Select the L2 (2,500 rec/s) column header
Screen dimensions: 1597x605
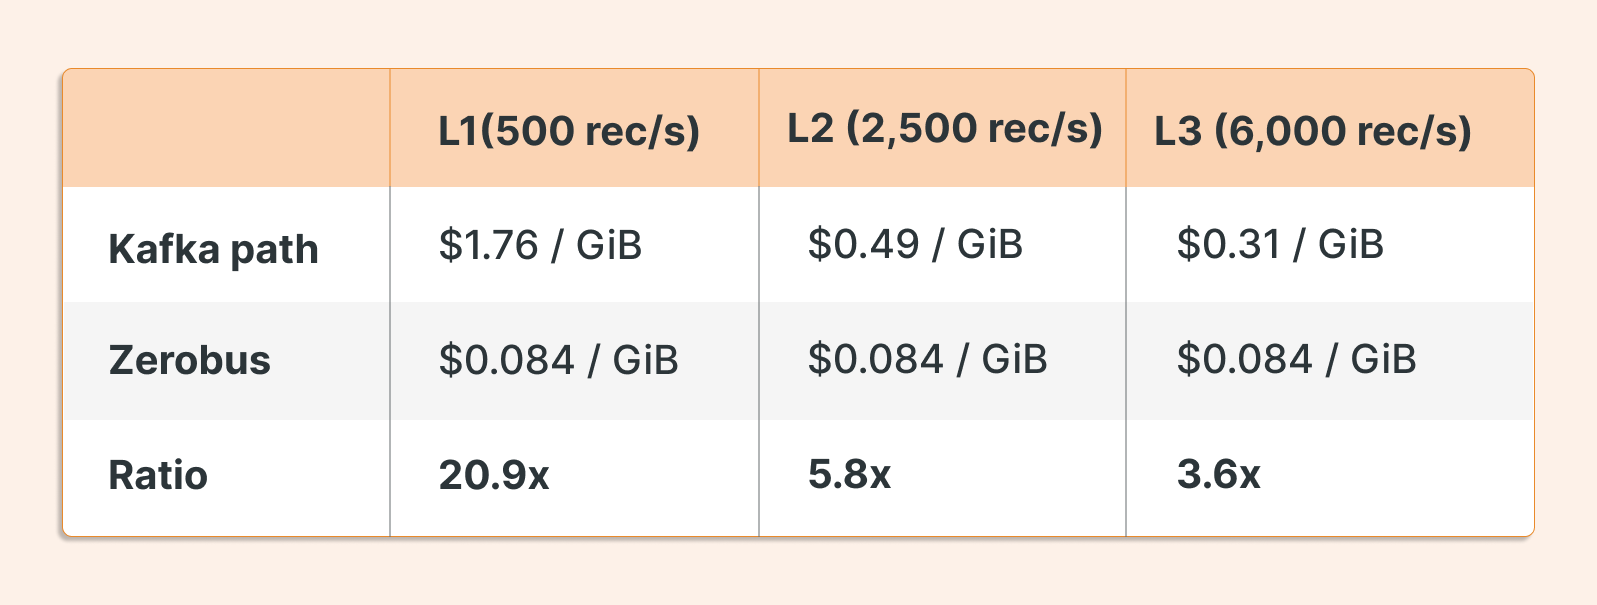coord(945,128)
